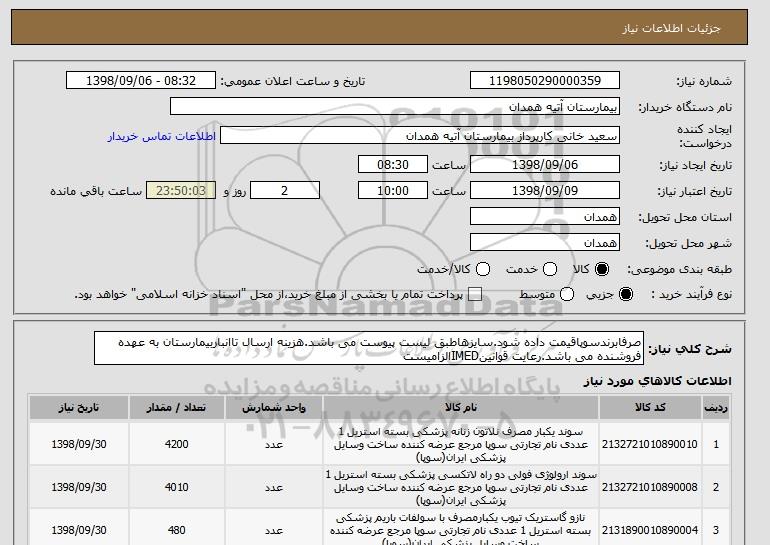The image size is (770, 545).
Task: Click the ردیف column header
Action: coord(716,408)
